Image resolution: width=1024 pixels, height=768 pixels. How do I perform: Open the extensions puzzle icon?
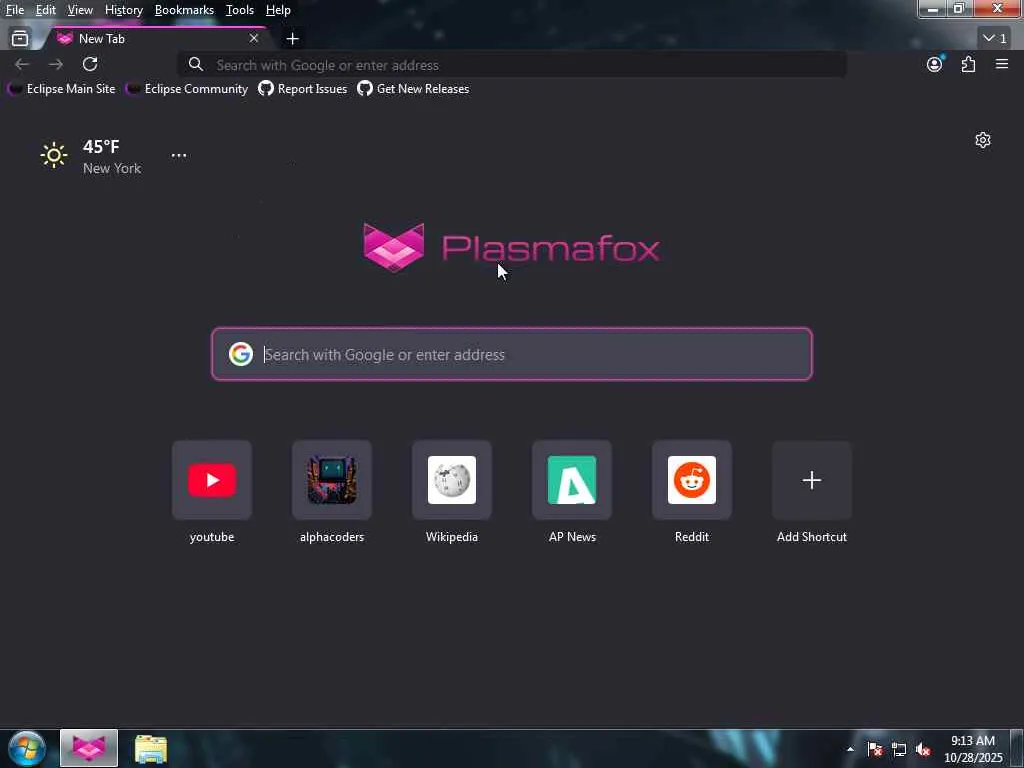click(968, 64)
